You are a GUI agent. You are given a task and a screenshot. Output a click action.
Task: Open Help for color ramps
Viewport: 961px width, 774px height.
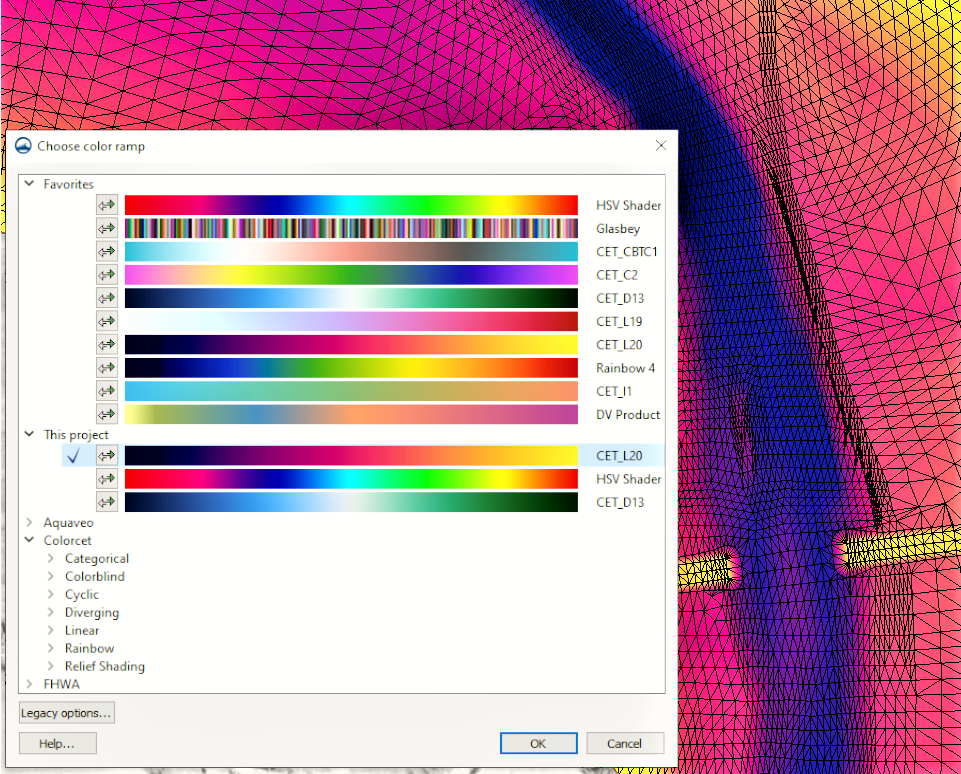tap(57, 743)
